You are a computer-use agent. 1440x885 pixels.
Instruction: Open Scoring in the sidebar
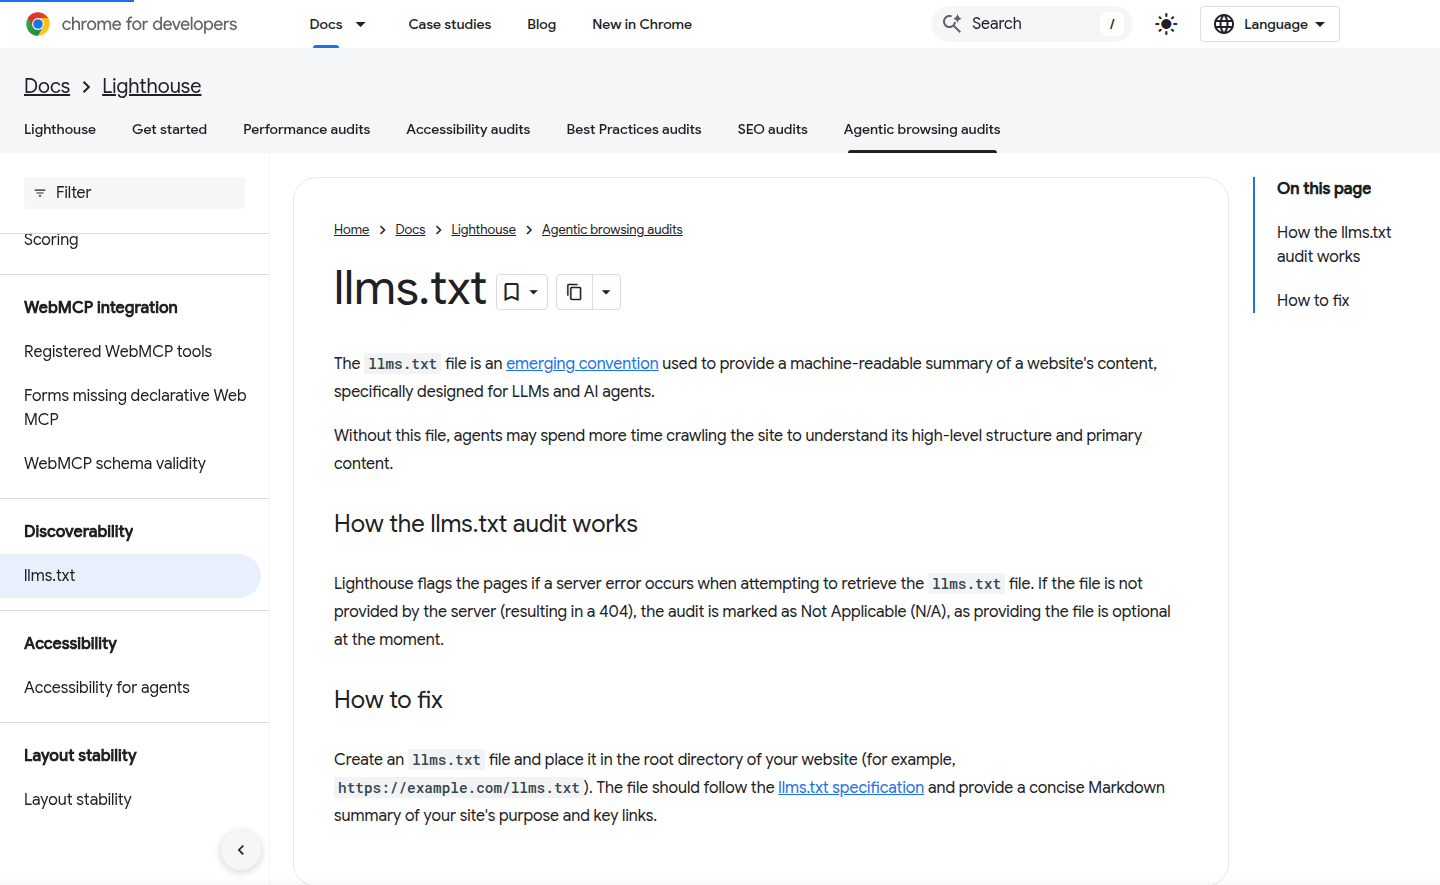click(x=51, y=240)
